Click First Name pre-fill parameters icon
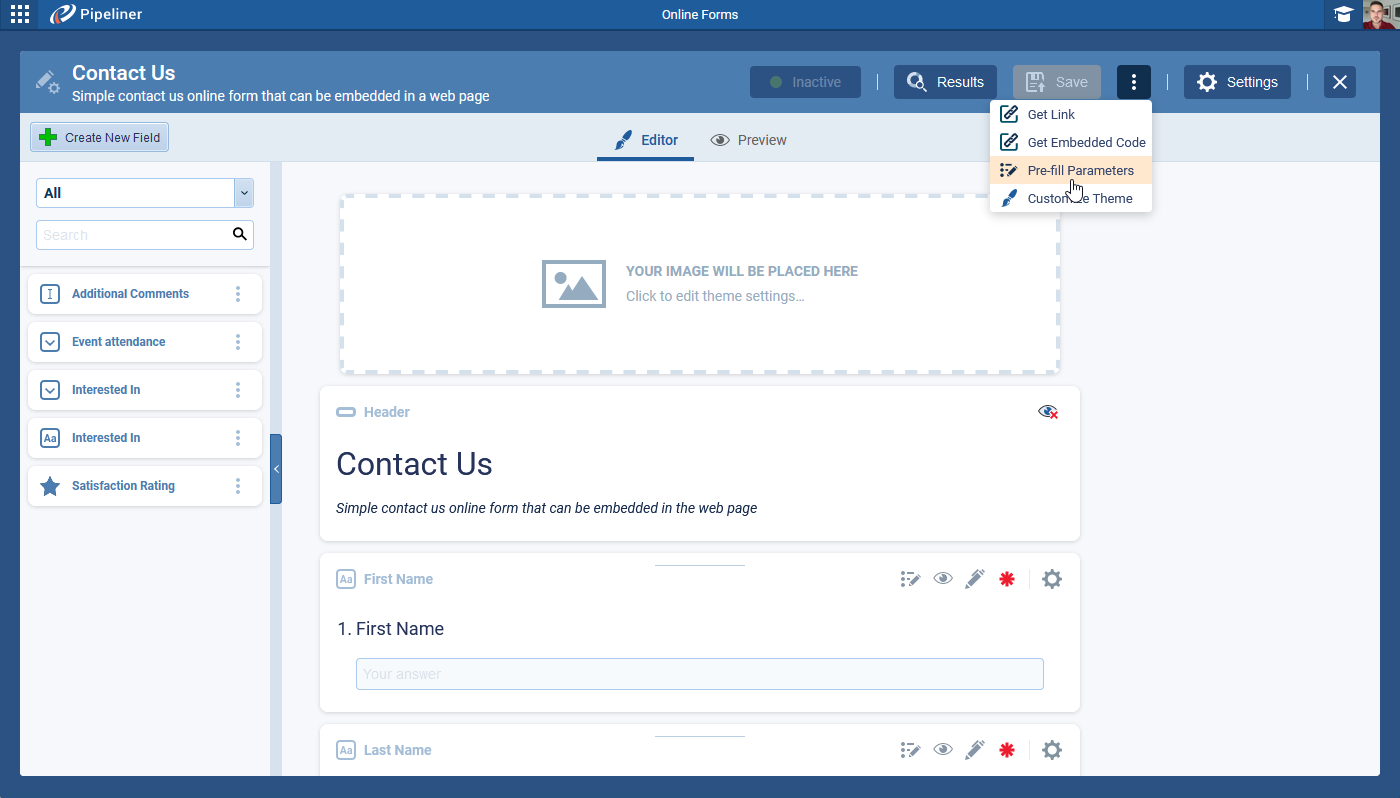This screenshot has height=798, width=1400. [910, 579]
